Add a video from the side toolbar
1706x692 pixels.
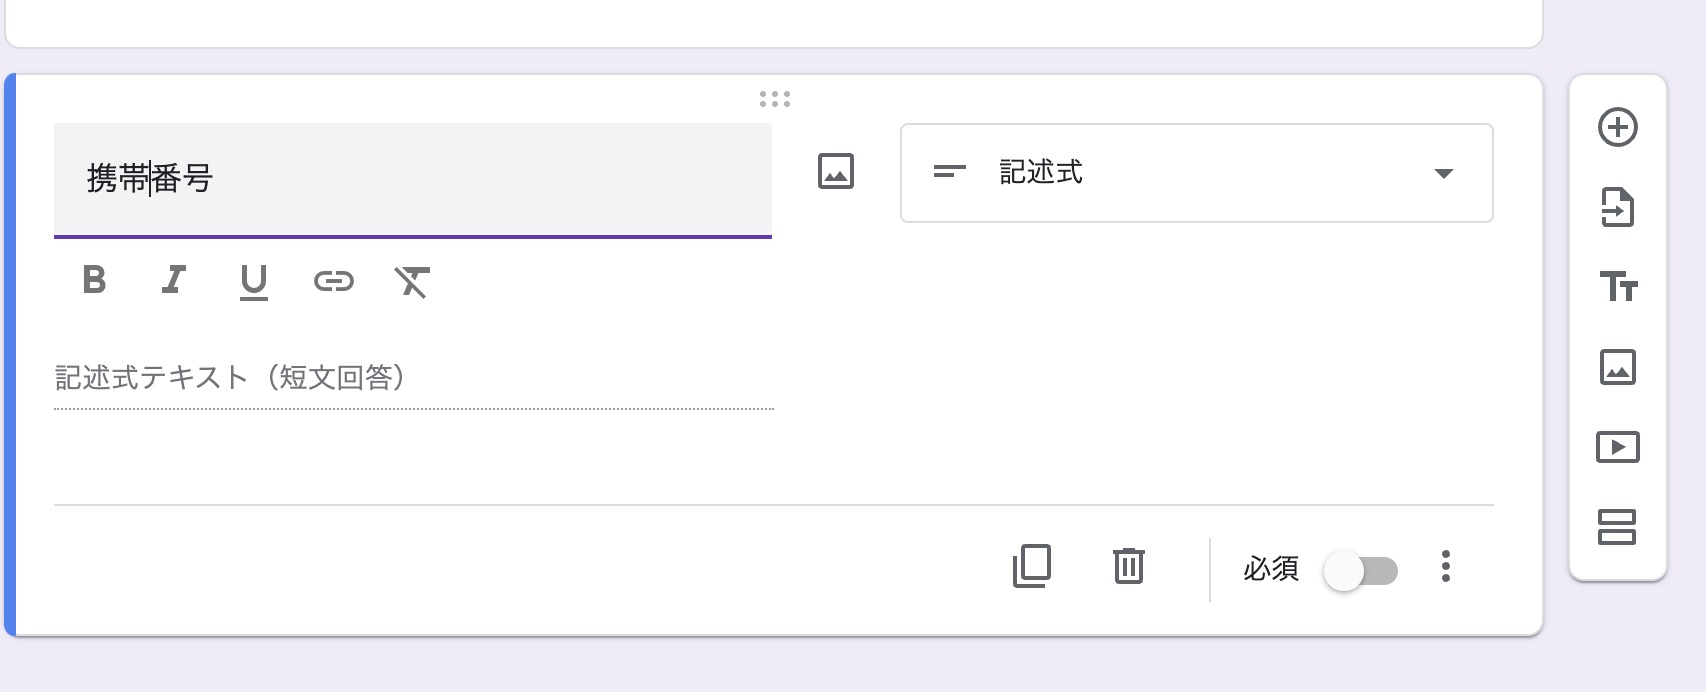[x=1617, y=447]
